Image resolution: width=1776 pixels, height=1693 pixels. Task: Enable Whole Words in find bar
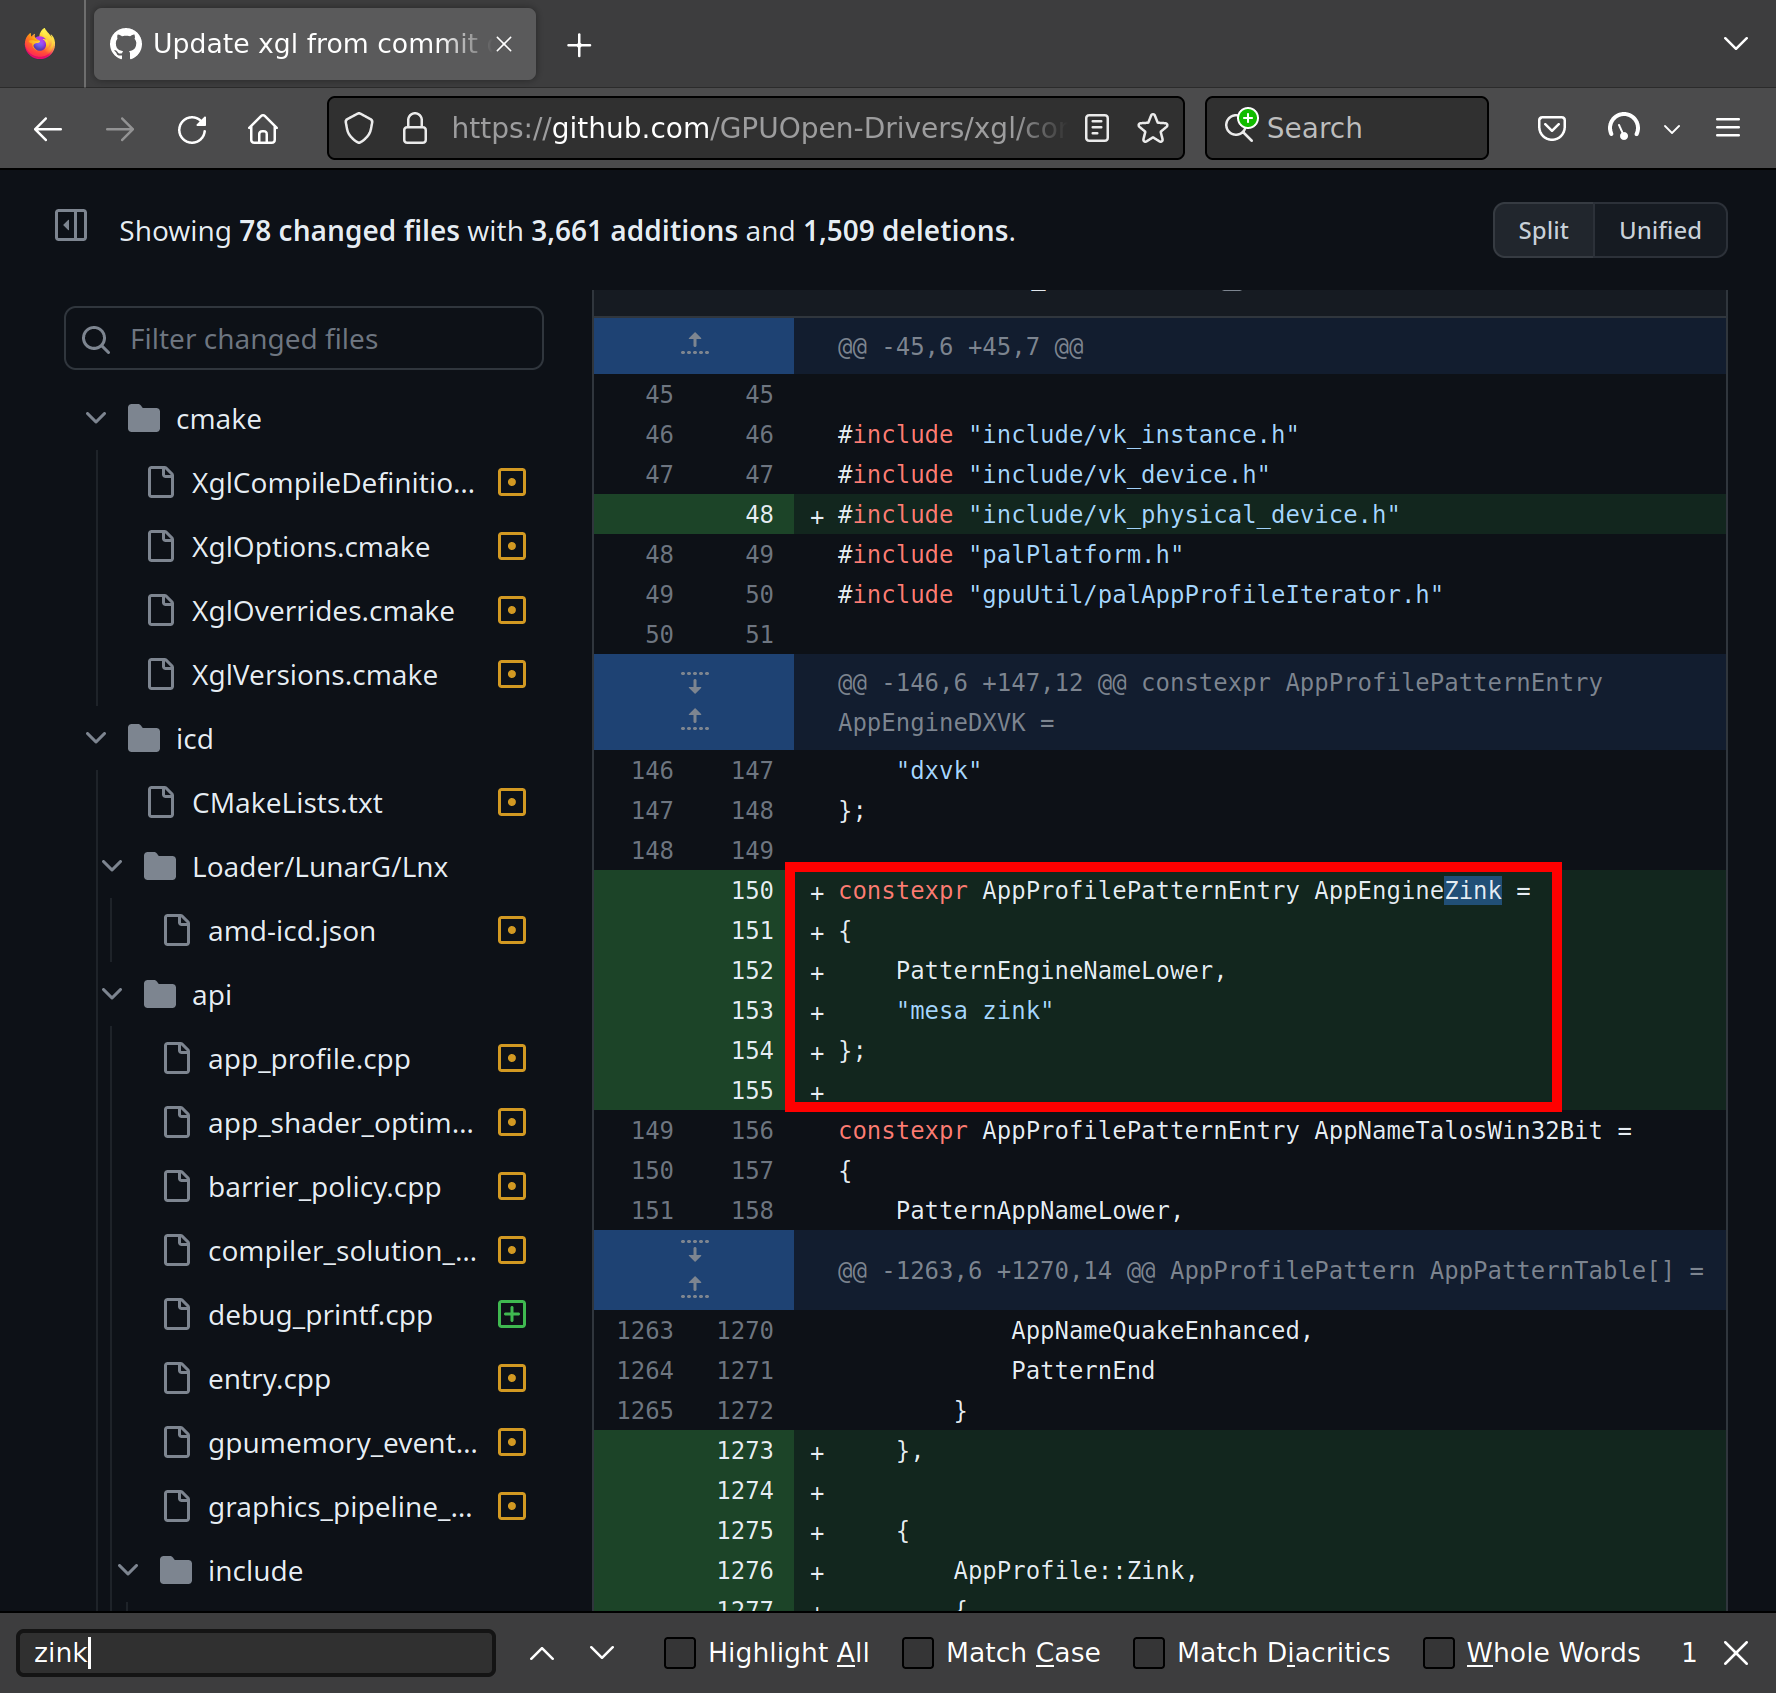[1439, 1653]
